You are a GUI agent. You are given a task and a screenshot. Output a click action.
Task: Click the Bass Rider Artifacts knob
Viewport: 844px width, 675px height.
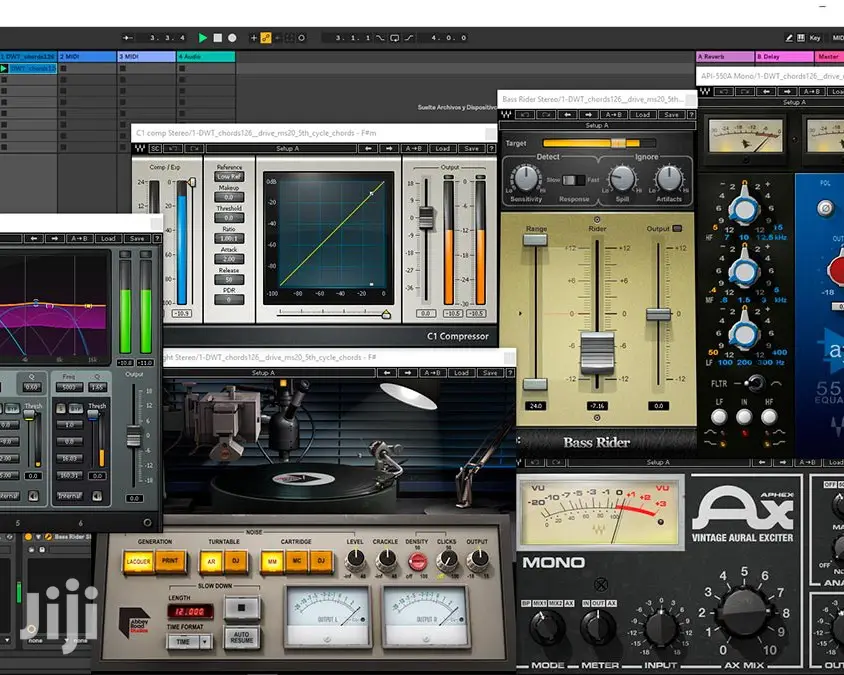(669, 178)
